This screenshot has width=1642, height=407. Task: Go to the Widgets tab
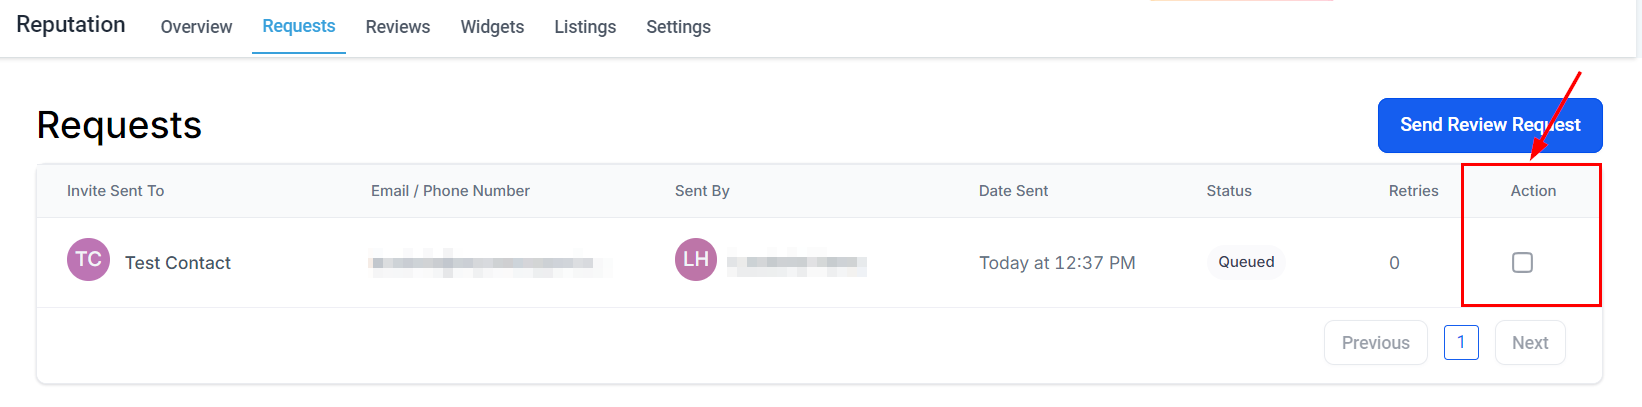pyautogui.click(x=492, y=27)
